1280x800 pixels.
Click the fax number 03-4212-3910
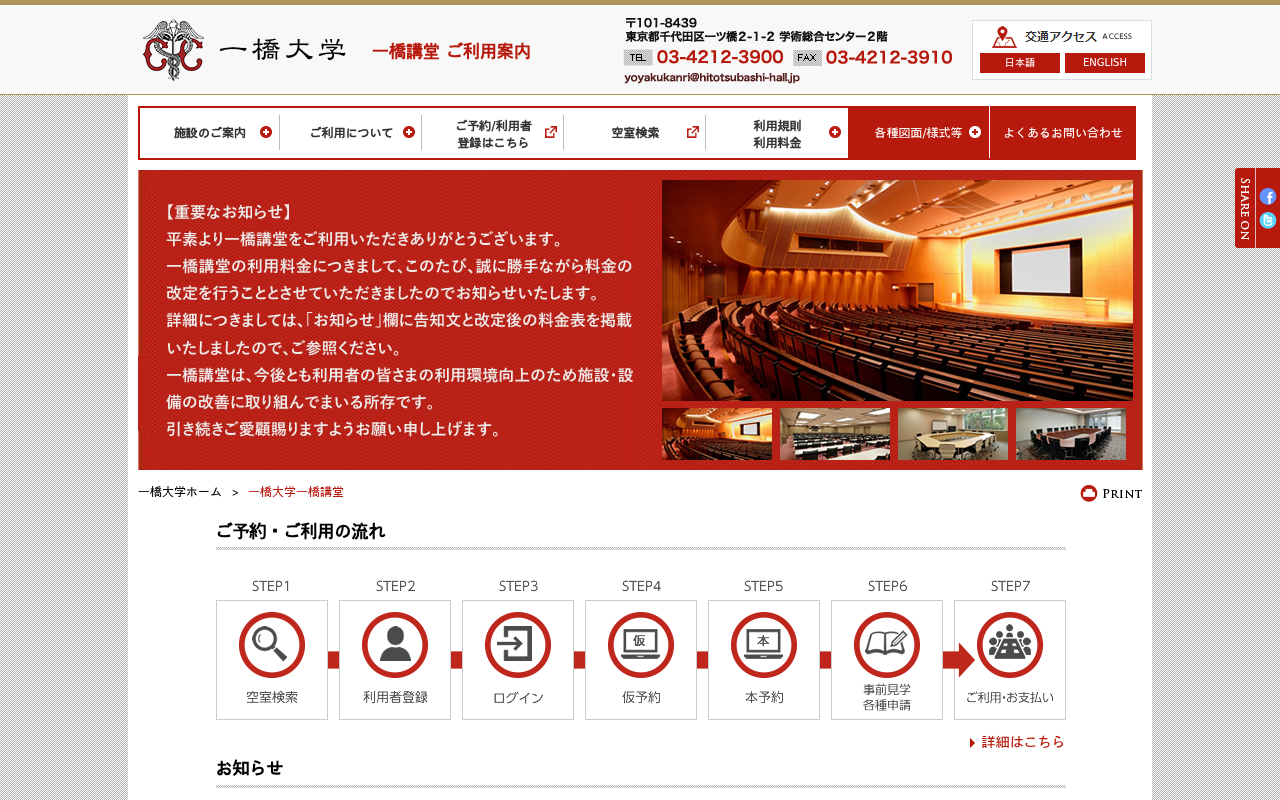point(889,57)
